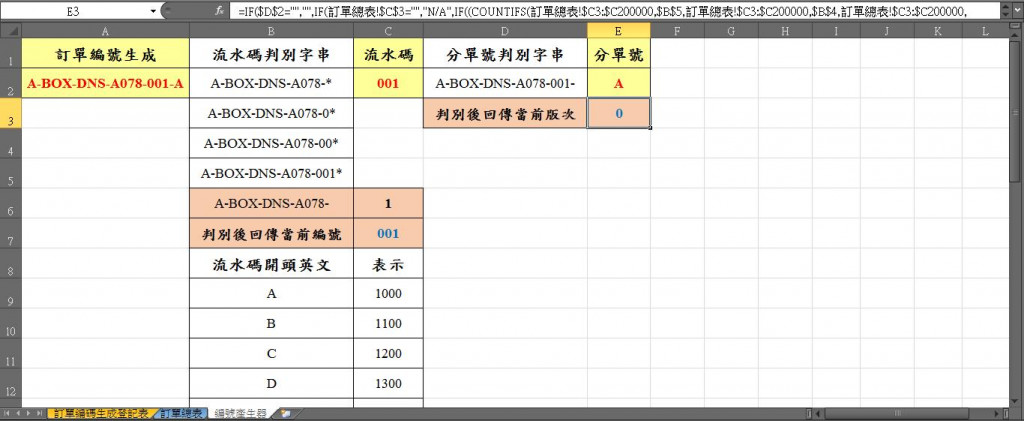1024x421 pixels.
Task: Select row 7 header
Action: [x=12, y=233]
